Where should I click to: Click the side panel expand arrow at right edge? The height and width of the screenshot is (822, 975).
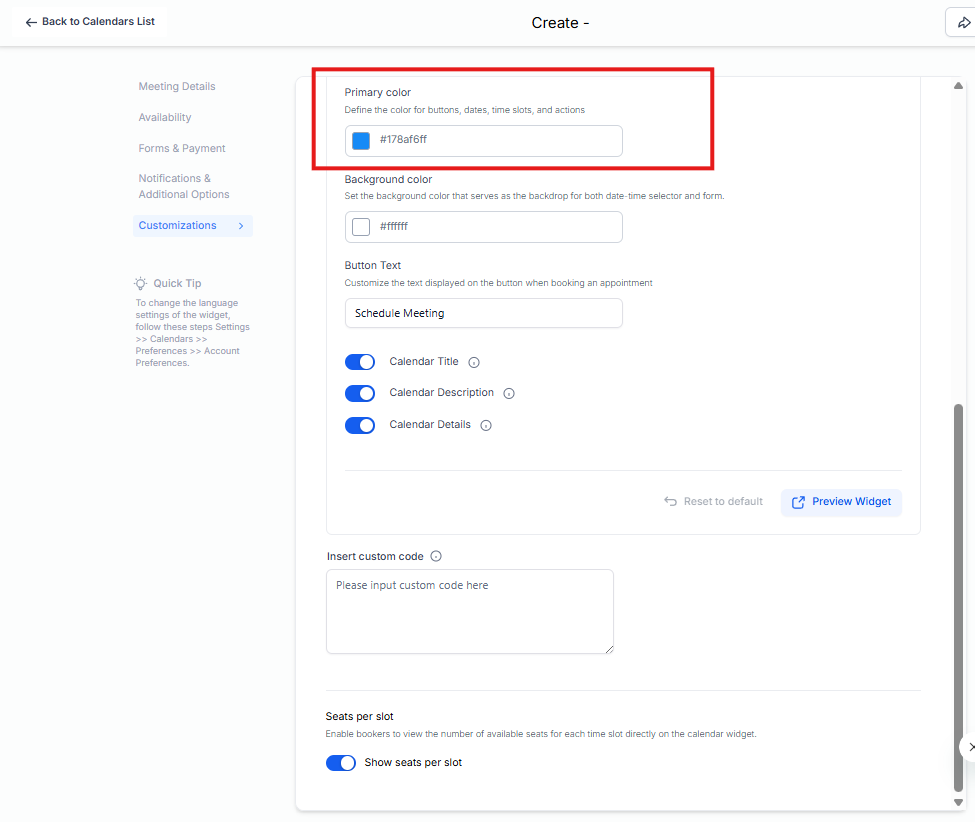tap(969, 747)
